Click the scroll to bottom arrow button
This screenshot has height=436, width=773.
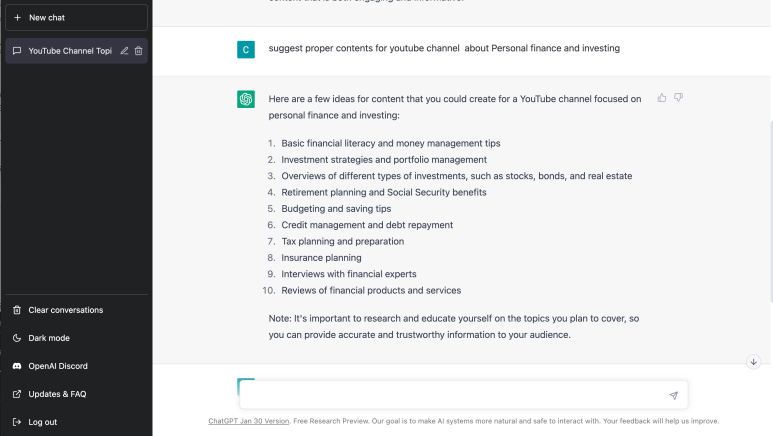[753, 361]
